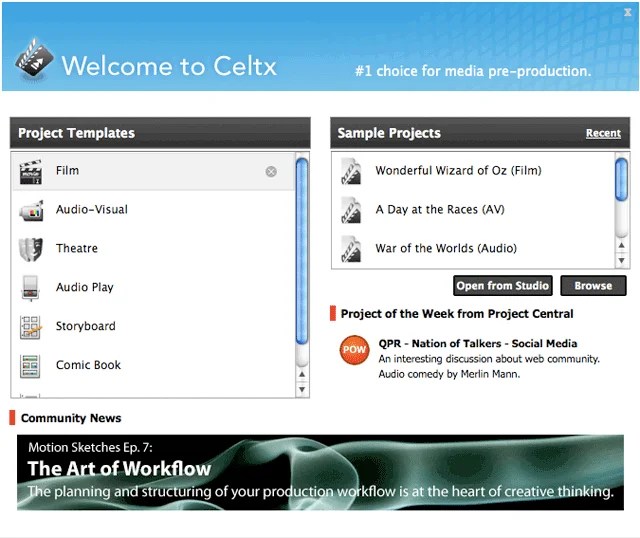Image resolution: width=640 pixels, height=538 pixels.
Task: Open QPR - Nation of Talkers project link
Action: point(478,344)
